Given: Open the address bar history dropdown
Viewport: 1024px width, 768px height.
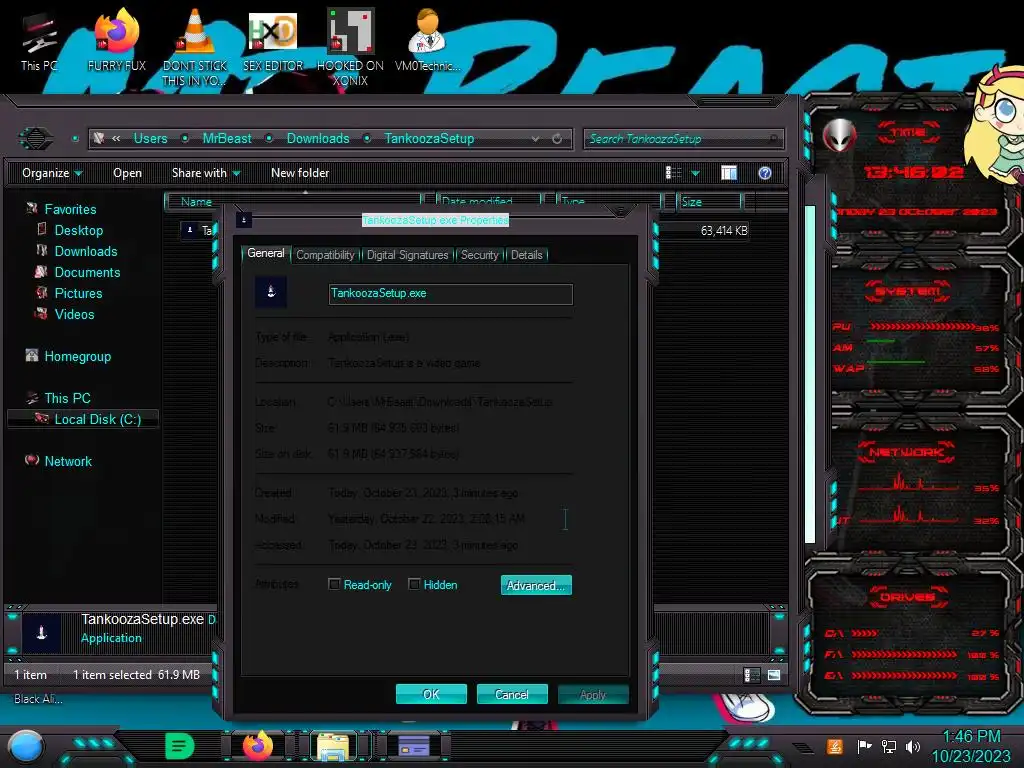Looking at the screenshot, I should [x=536, y=138].
